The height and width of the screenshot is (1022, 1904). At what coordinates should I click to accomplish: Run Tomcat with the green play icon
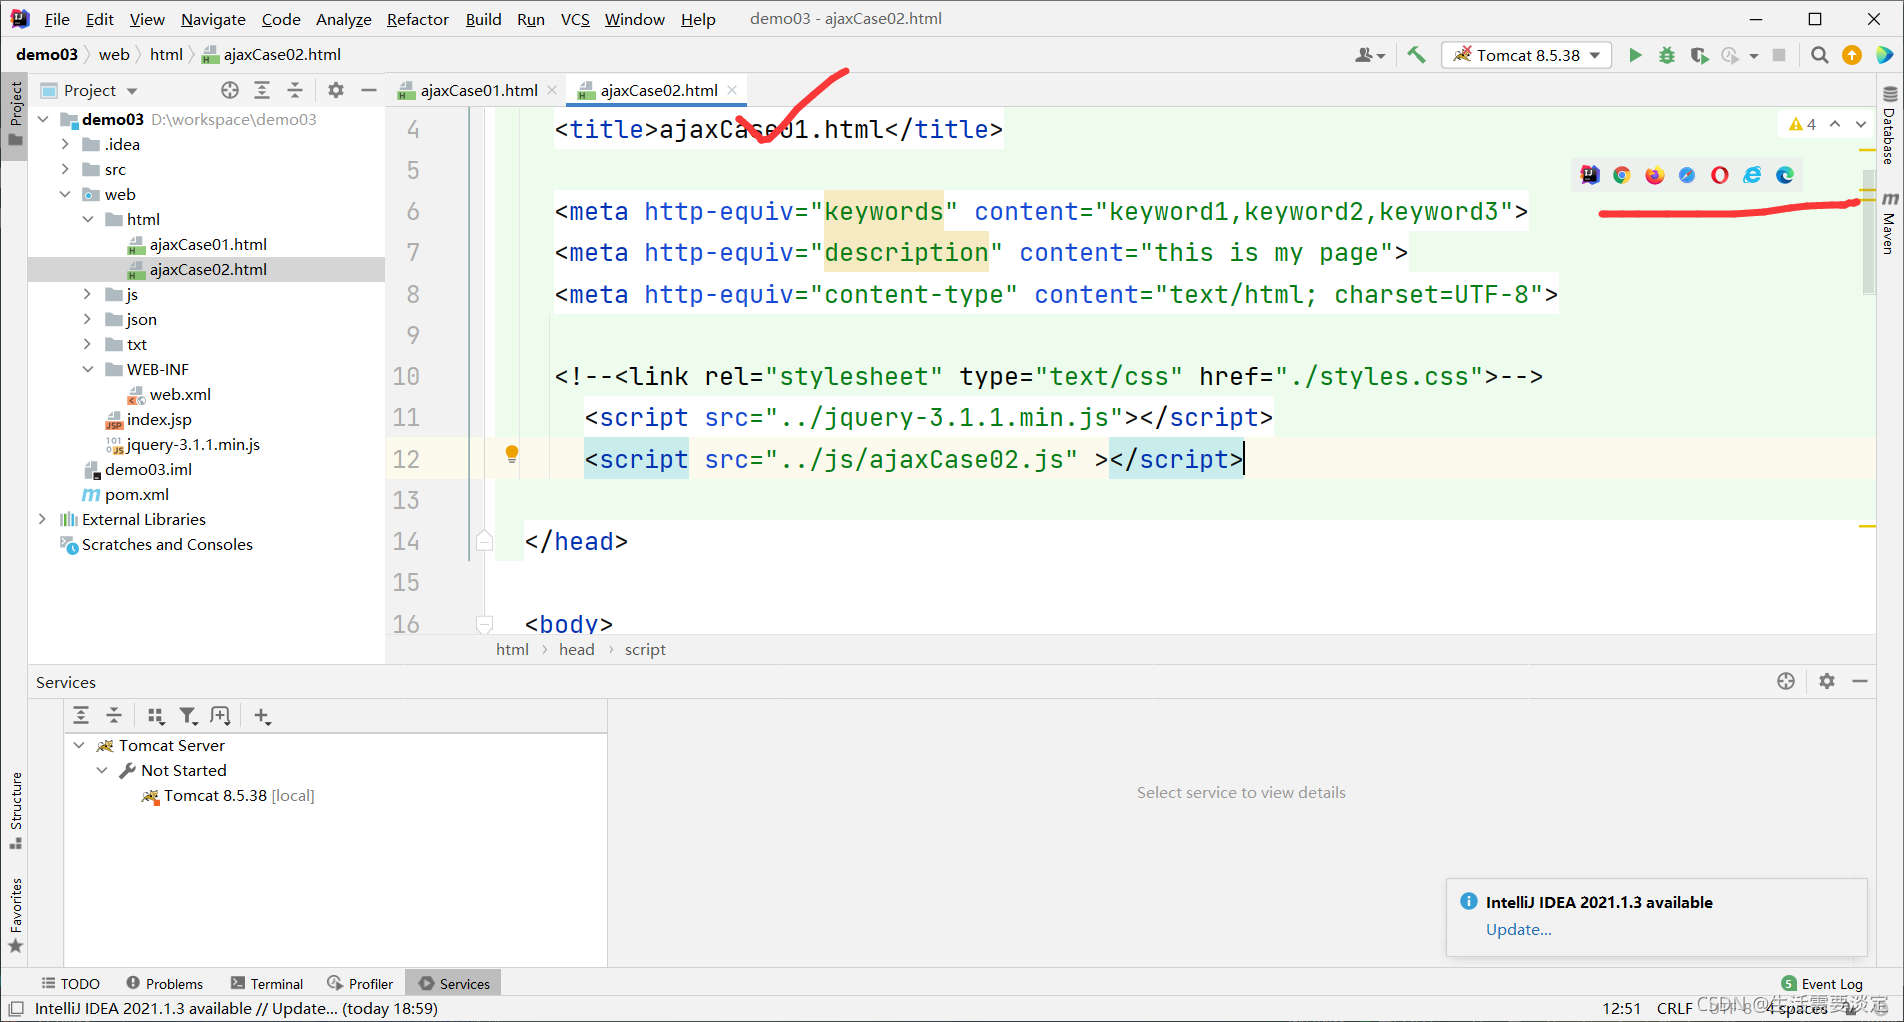point(1635,55)
